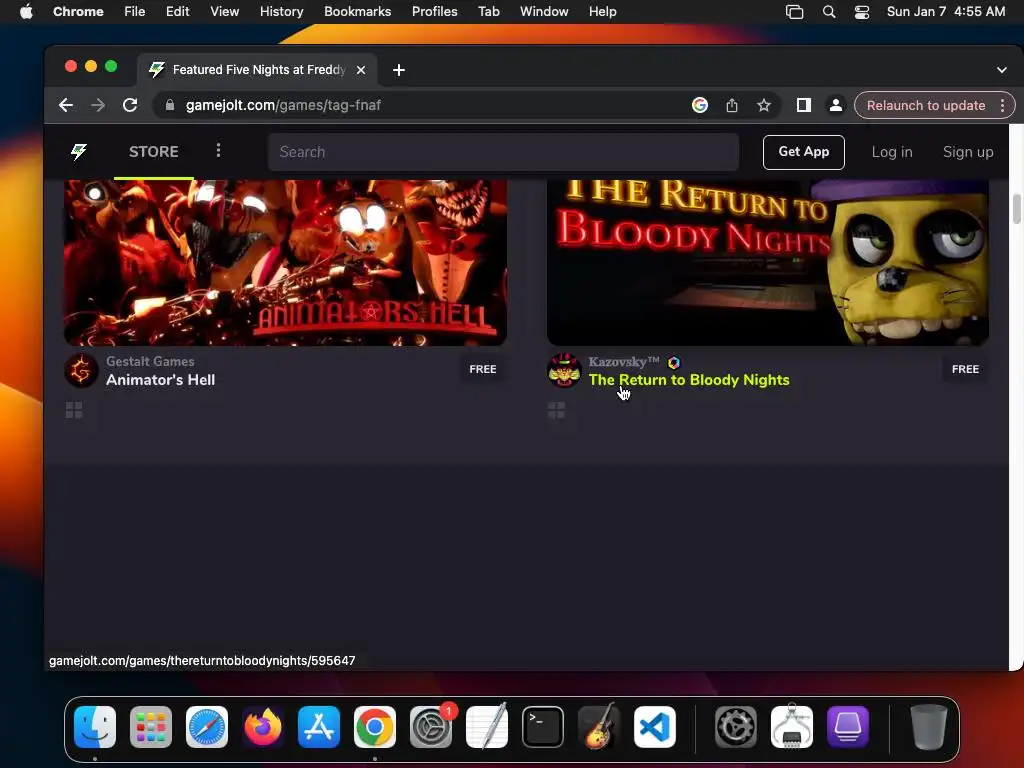Open the three-dot menu beside STORE
1024x768 pixels.
click(218, 151)
